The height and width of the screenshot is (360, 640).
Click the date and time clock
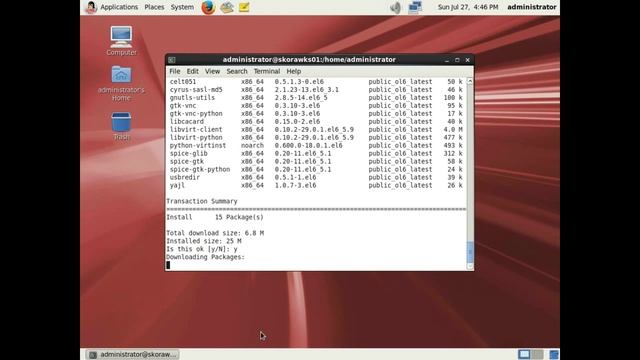click(x=468, y=7)
